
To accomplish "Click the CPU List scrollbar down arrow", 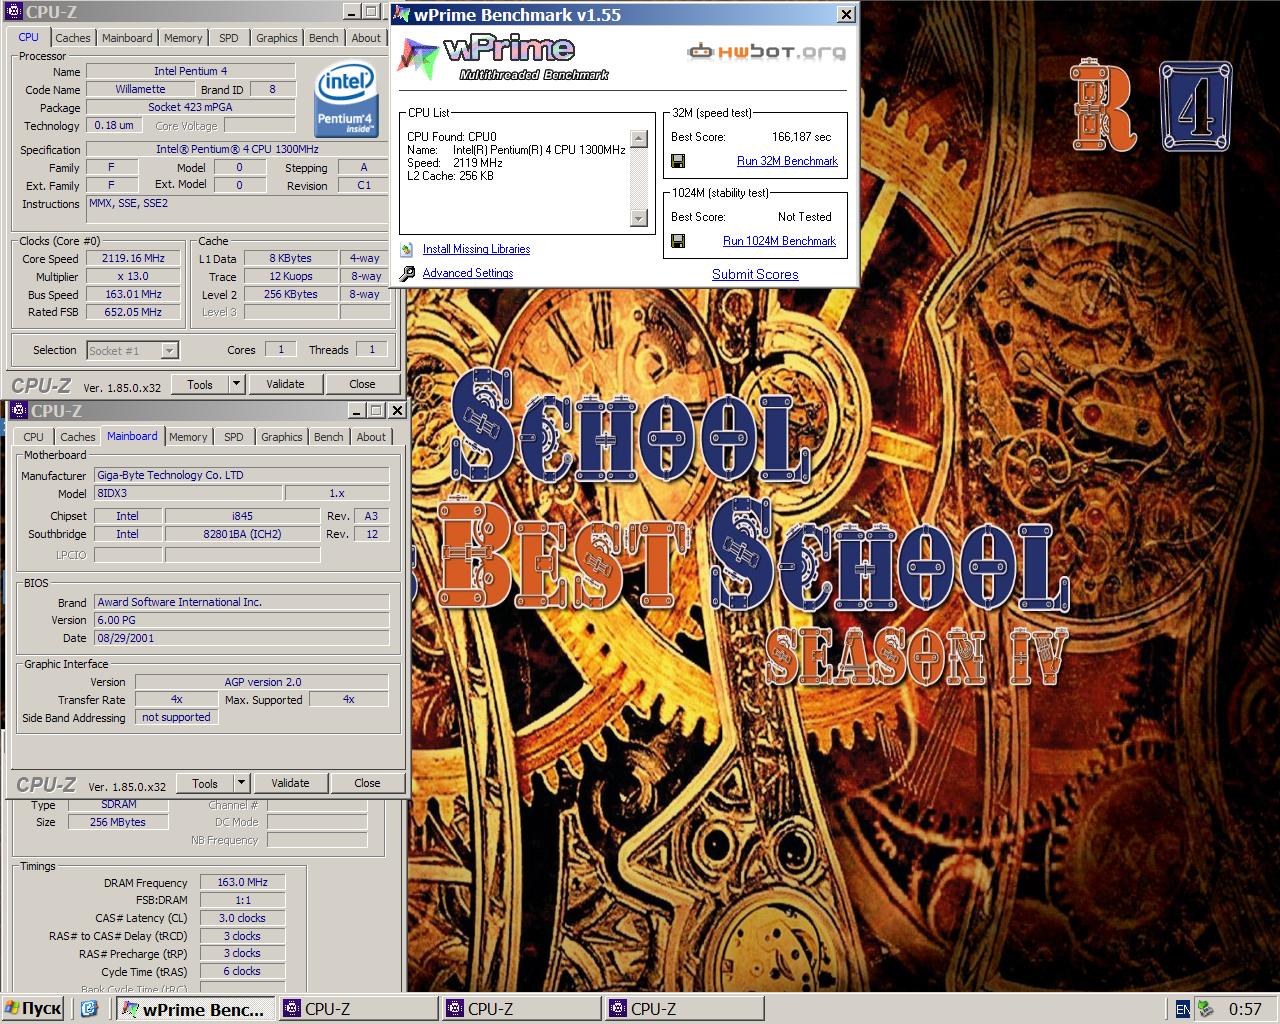I will tap(638, 218).
